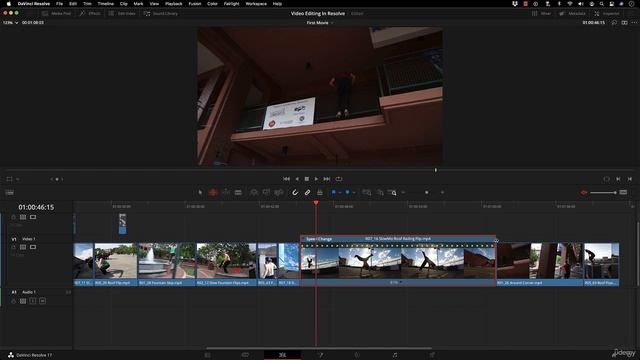Image resolution: width=640 pixels, height=360 pixels.
Task: Open the Inspector panel
Action: (607, 13)
